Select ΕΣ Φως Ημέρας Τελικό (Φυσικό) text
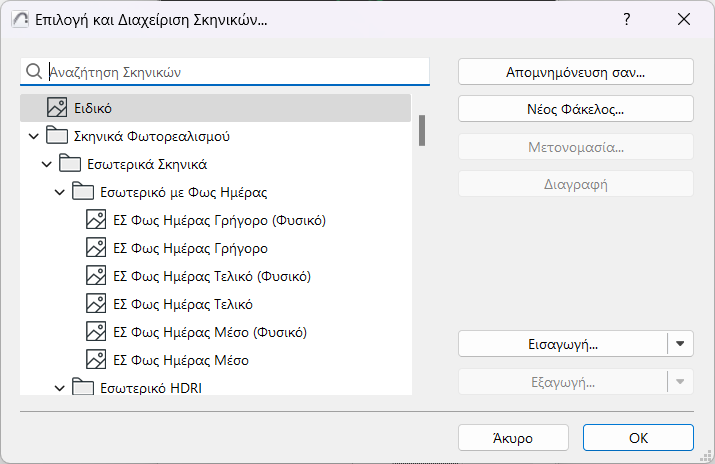The image size is (715, 464). click(x=212, y=276)
